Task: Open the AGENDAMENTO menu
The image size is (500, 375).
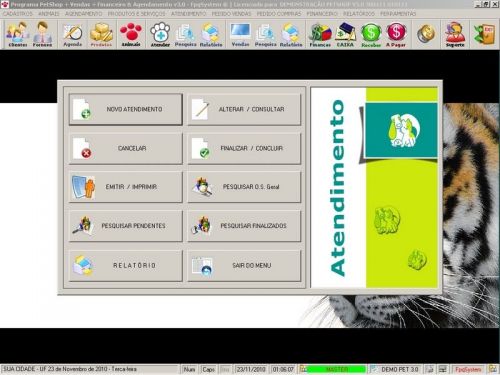Action: (84, 14)
